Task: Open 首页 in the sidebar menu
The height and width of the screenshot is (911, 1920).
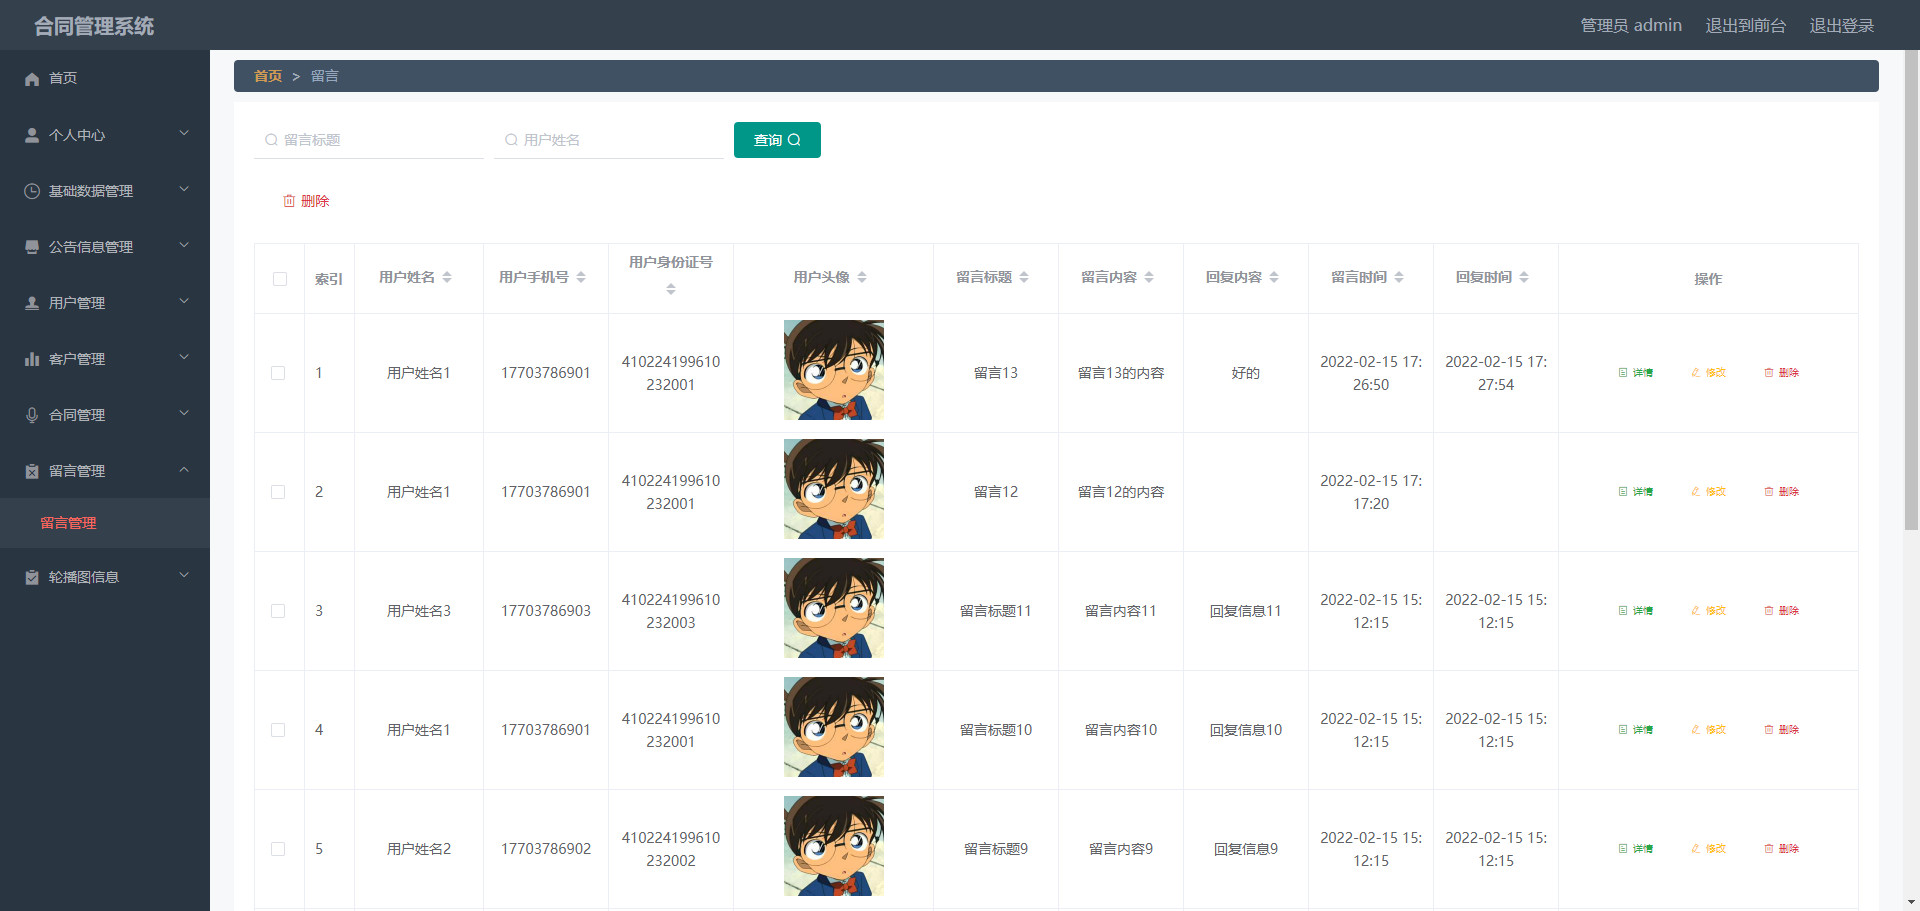Action: click(x=105, y=78)
